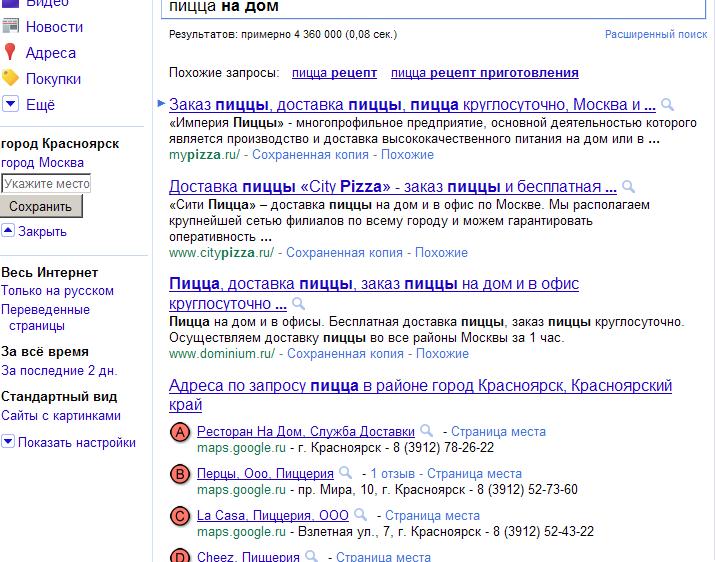Click map marker A icon
The width and height of the screenshot is (716, 562).
180,432
